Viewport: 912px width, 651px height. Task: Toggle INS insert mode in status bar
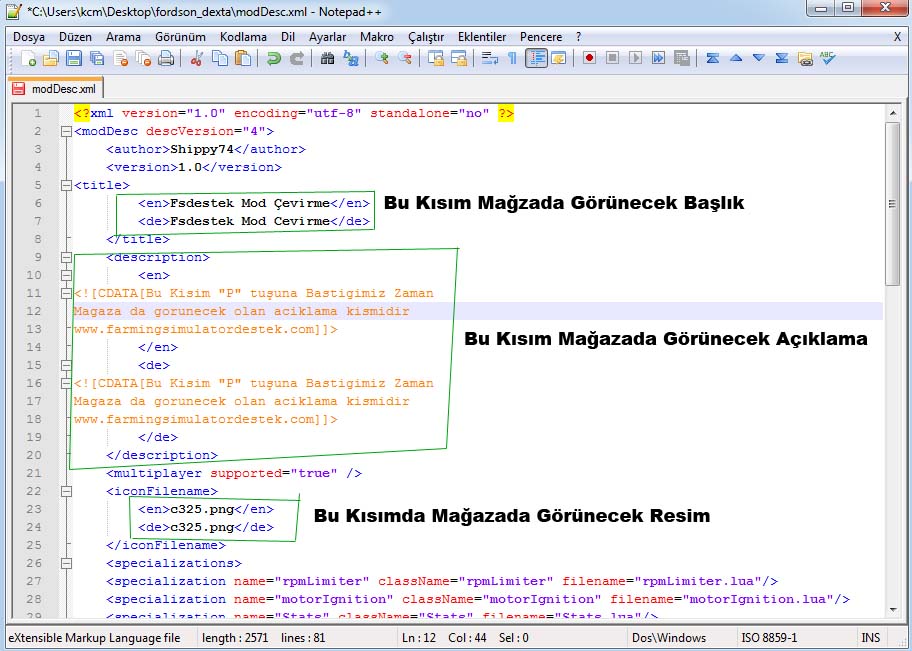[871, 637]
